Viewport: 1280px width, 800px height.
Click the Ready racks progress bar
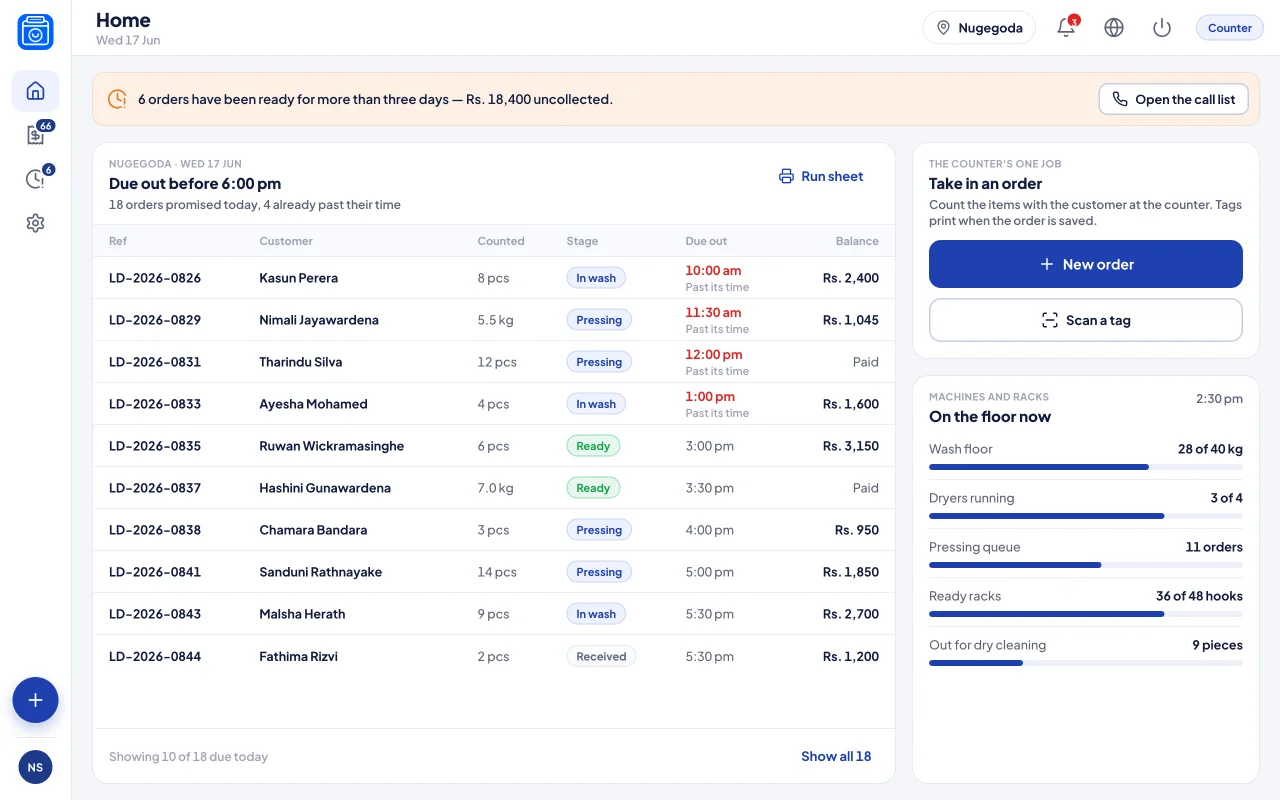1086,614
